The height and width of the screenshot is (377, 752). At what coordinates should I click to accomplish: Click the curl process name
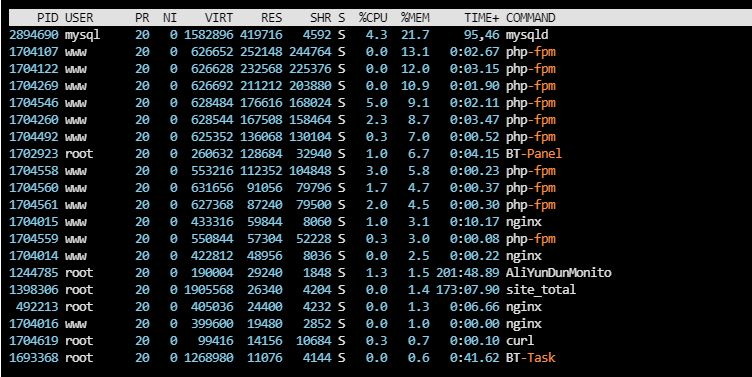[x=520, y=341]
